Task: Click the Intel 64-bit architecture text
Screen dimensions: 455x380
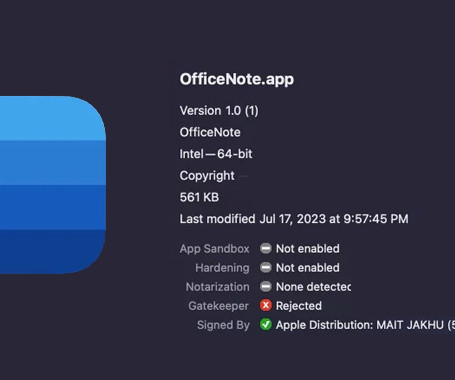Action: (216, 154)
